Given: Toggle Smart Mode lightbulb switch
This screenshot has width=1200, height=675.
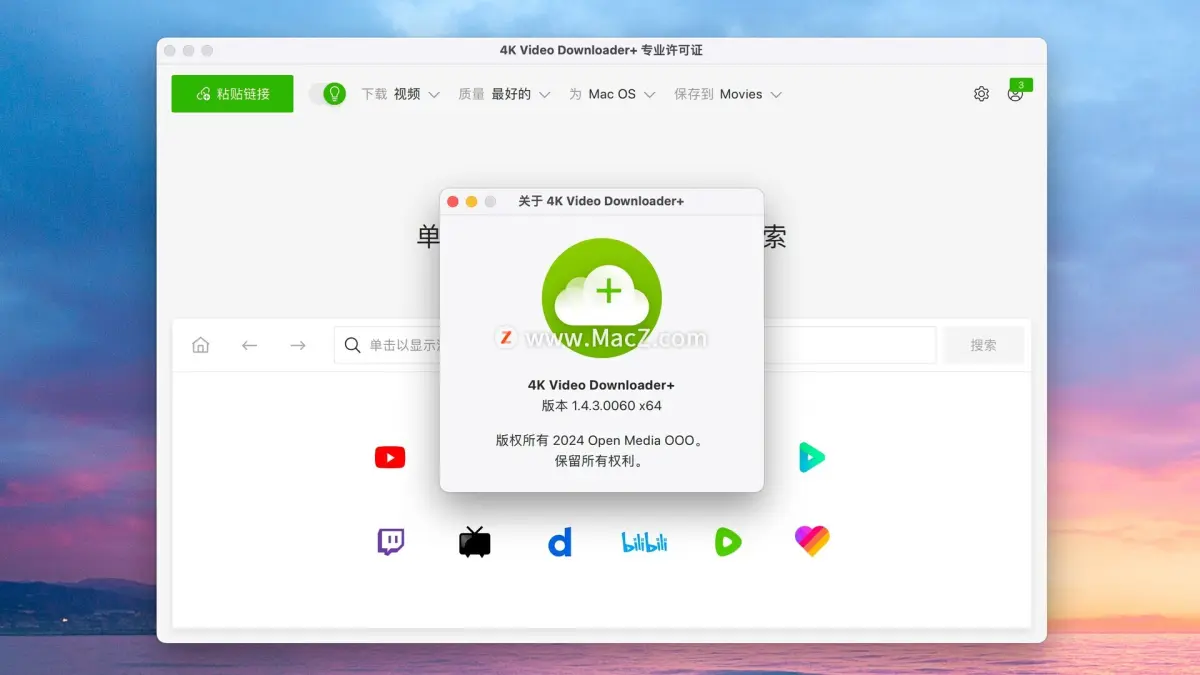Looking at the screenshot, I should (x=329, y=93).
